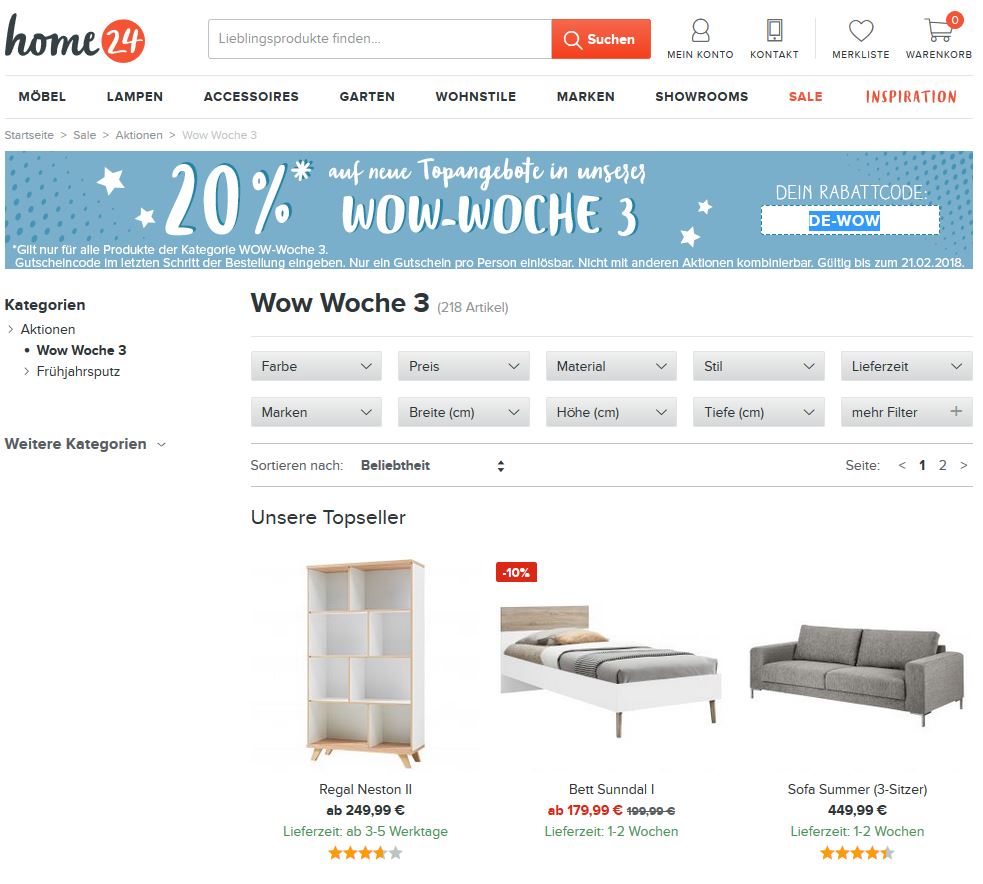
Task: Open the Warenkorb shopping cart icon
Action: [938, 29]
